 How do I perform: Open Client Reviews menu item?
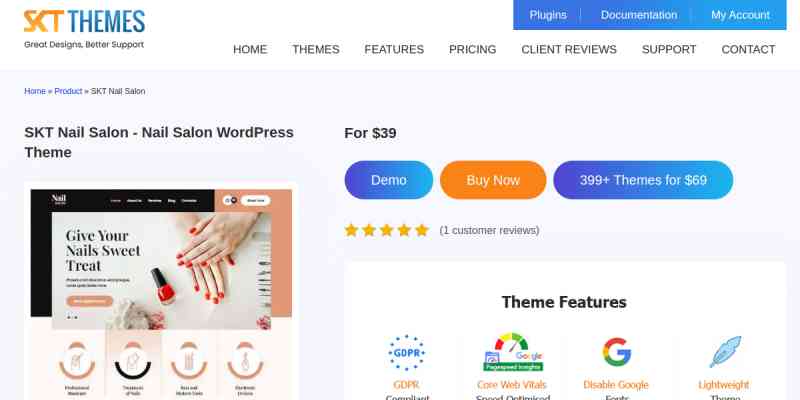click(x=569, y=49)
